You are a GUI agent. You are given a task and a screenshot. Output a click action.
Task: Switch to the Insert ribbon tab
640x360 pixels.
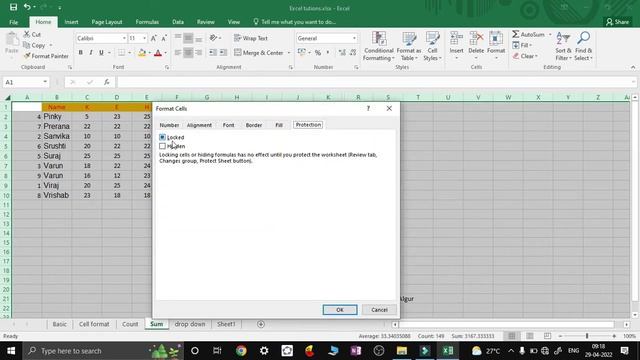(71, 22)
